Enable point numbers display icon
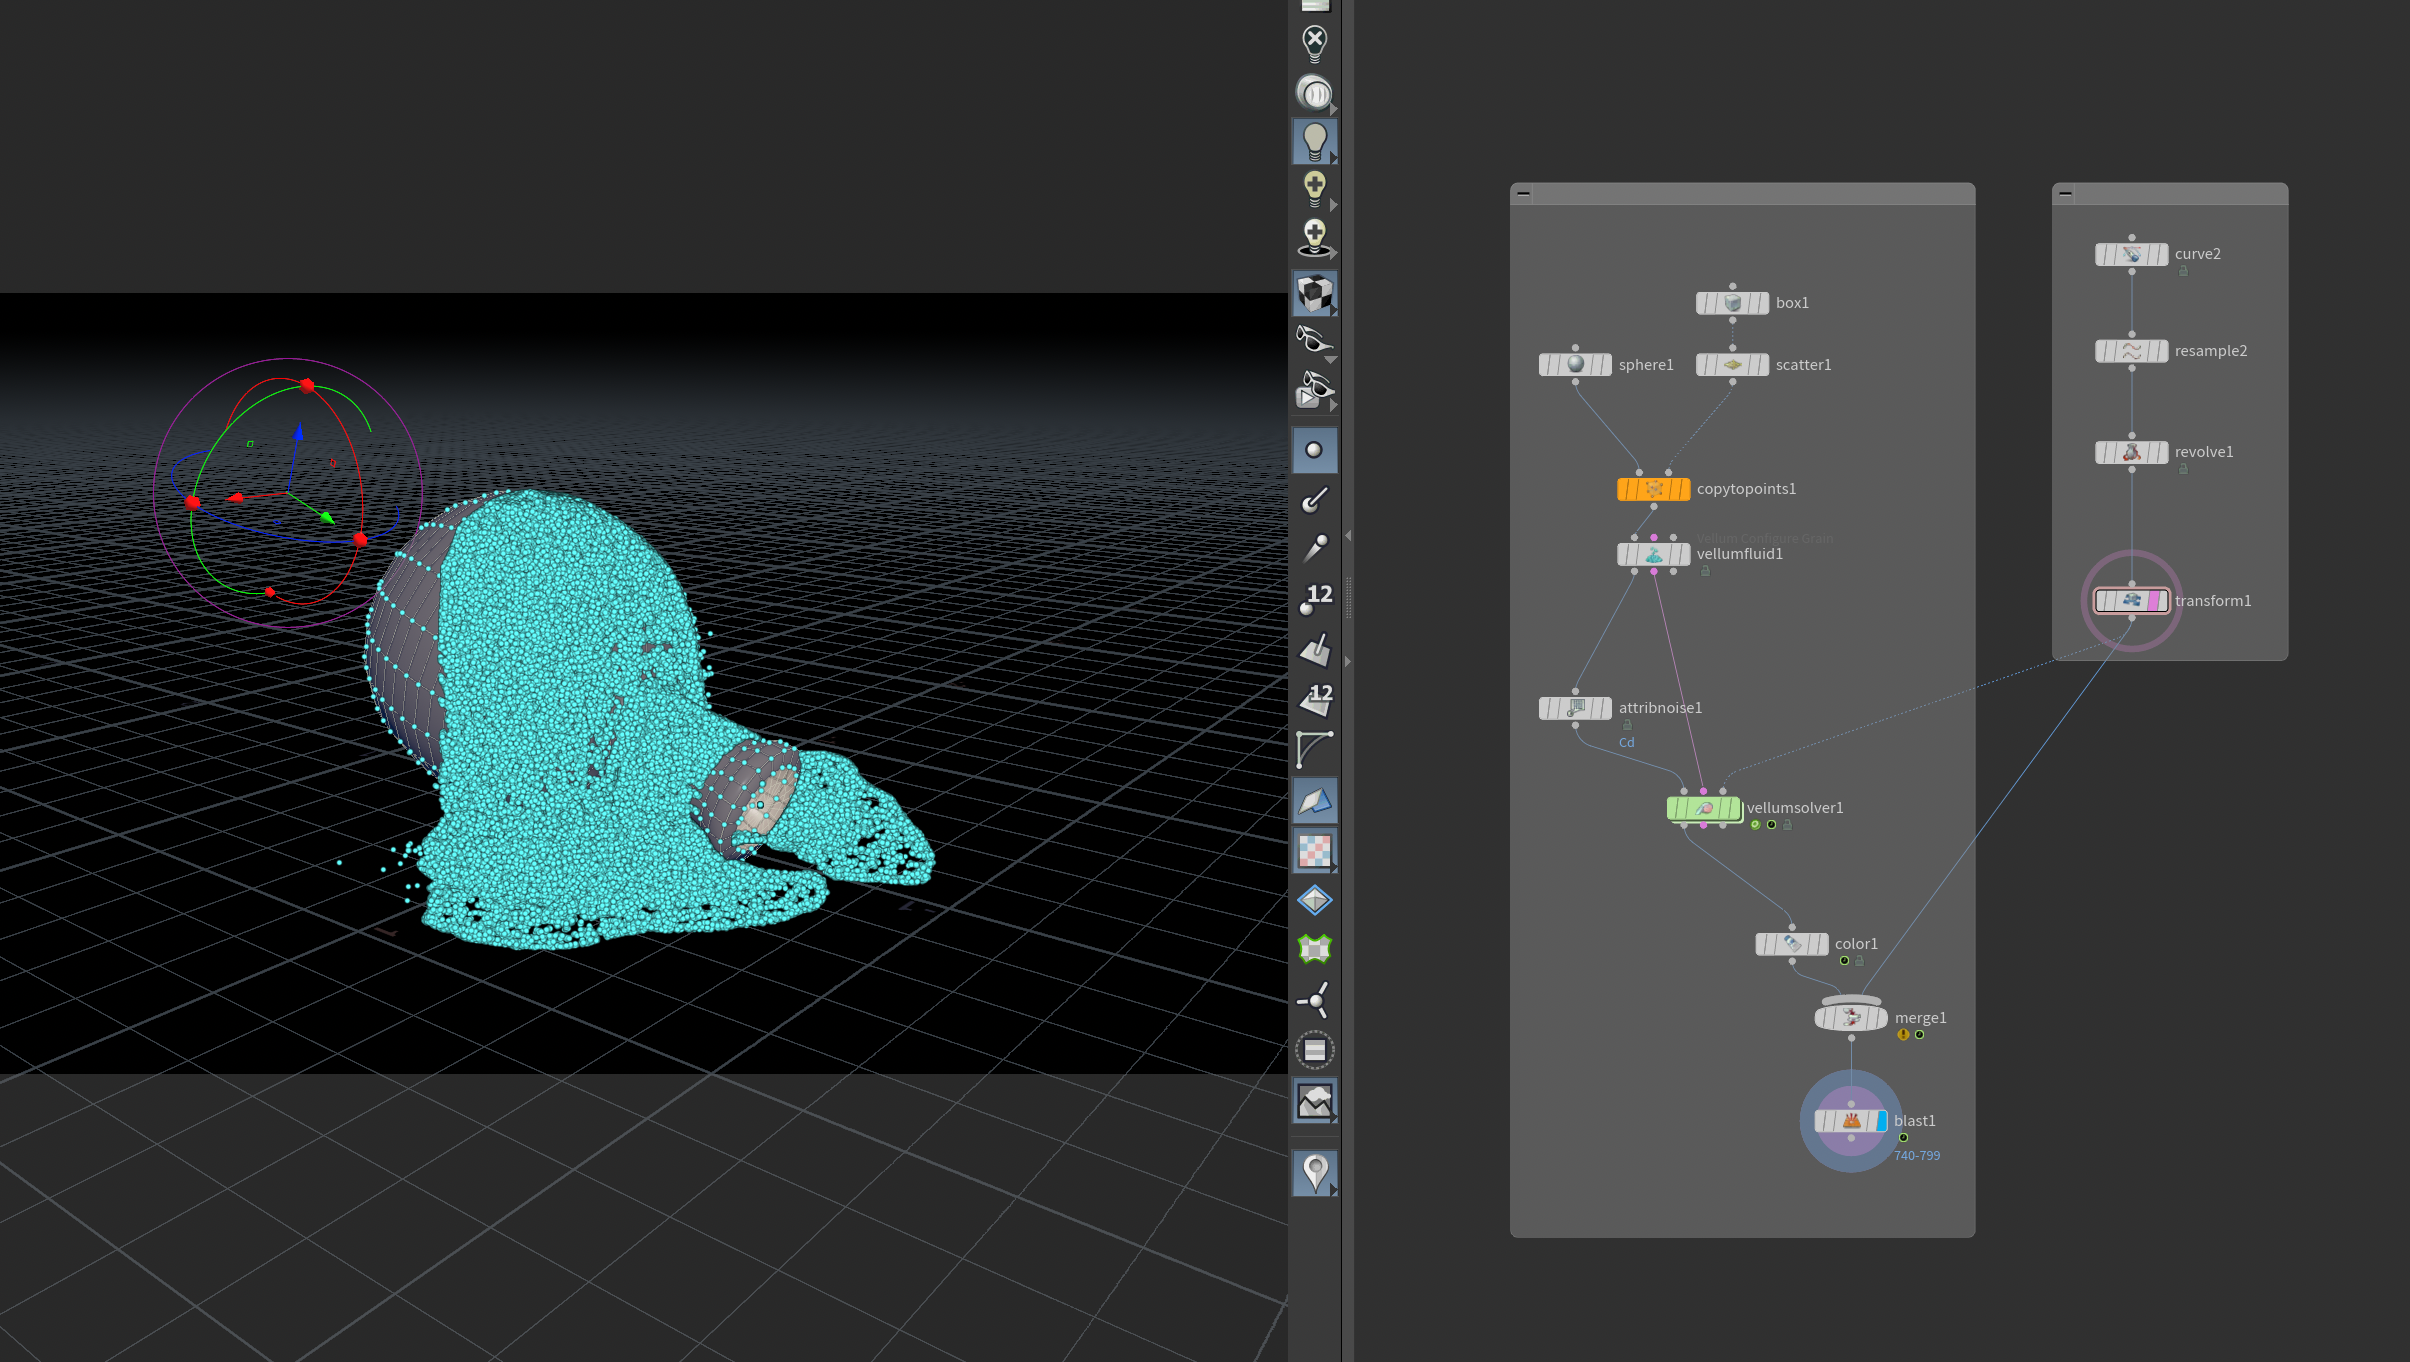This screenshot has width=2410, height=1362. (1314, 599)
